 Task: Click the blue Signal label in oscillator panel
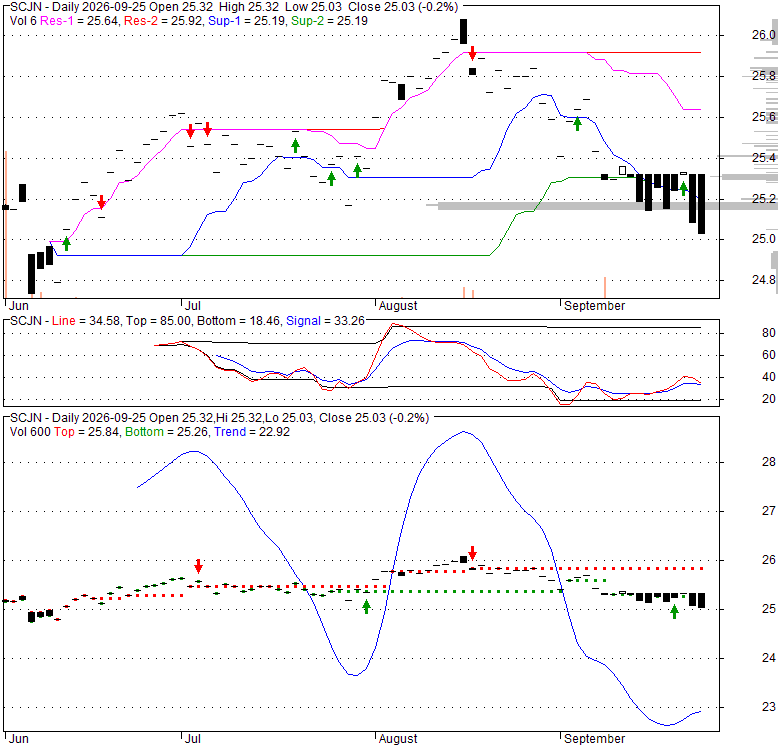click(x=303, y=321)
